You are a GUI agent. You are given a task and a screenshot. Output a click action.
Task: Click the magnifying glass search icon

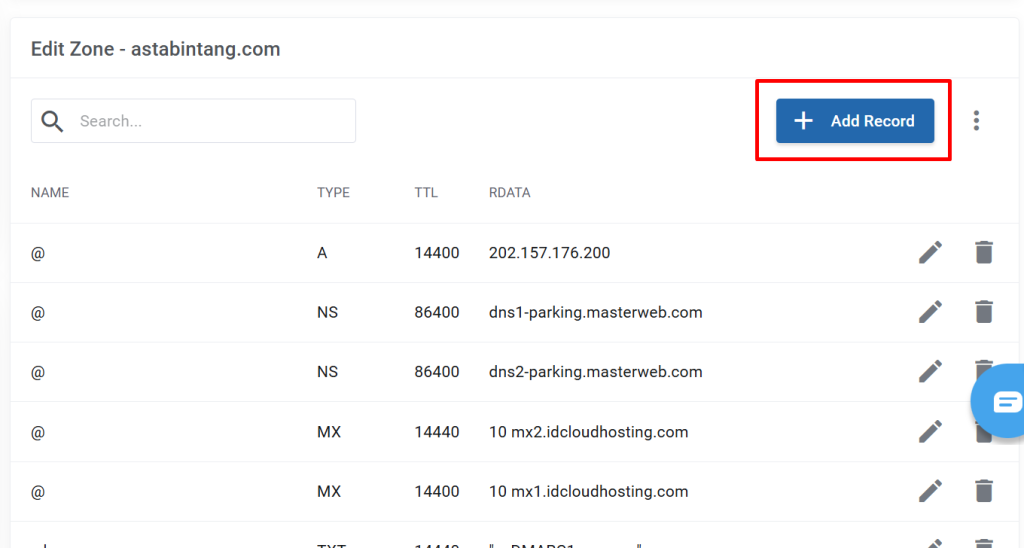(53, 121)
